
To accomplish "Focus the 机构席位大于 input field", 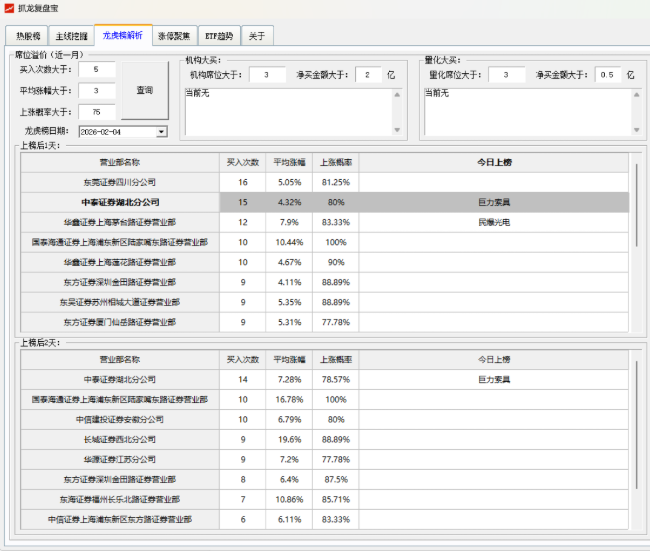I will tap(267, 75).
